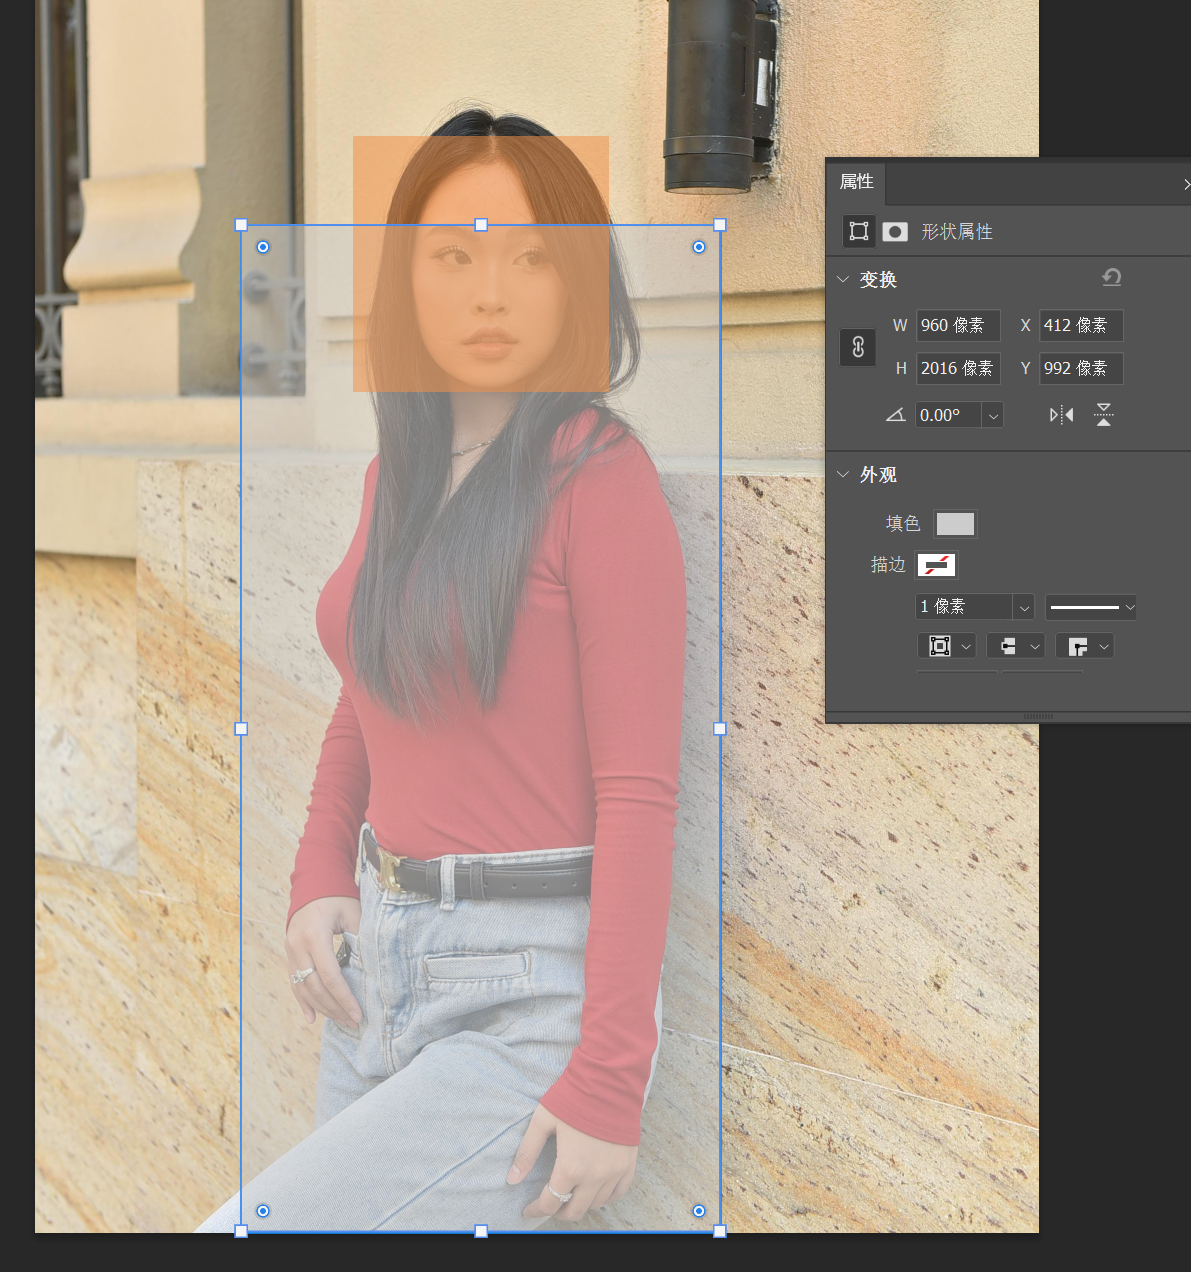Image resolution: width=1191 pixels, height=1272 pixels.
Task: Open the 描边 stroke swatch
Action: pos(937,565)
